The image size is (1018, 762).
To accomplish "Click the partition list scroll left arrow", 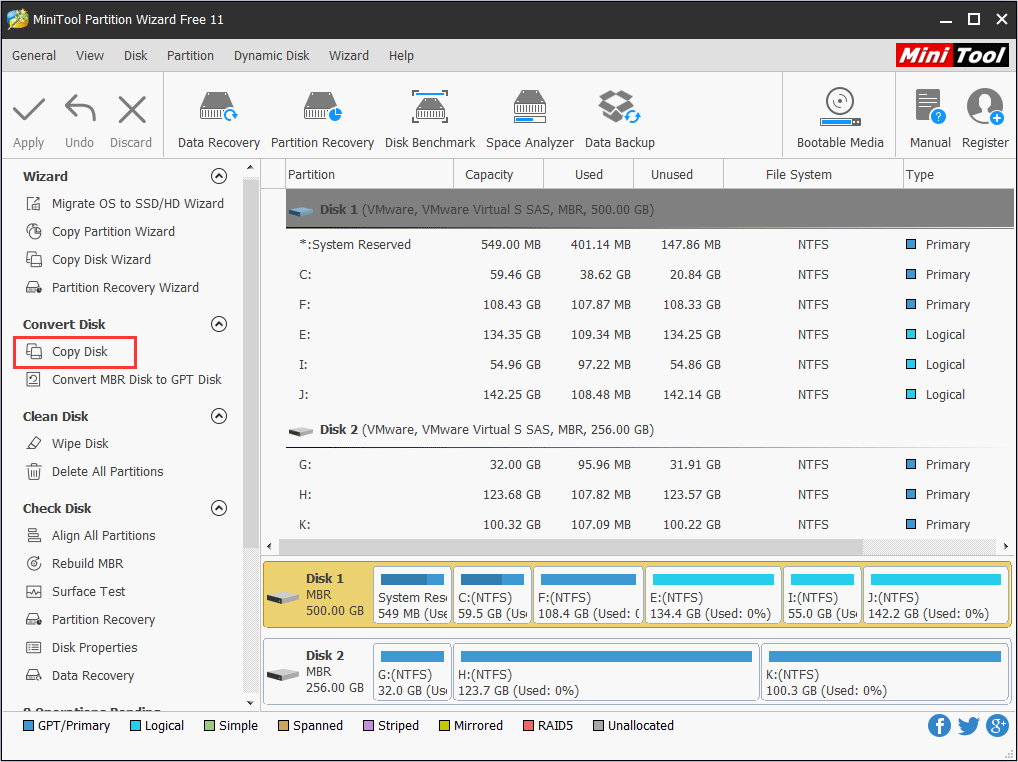I will pos(270,547).
